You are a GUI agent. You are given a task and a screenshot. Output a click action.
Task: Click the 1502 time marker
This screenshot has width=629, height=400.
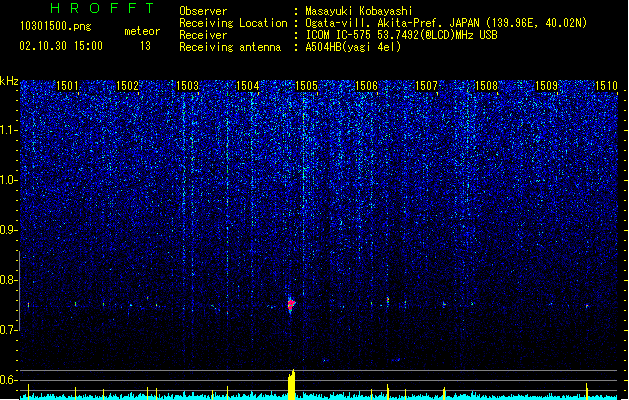point(127,86)
